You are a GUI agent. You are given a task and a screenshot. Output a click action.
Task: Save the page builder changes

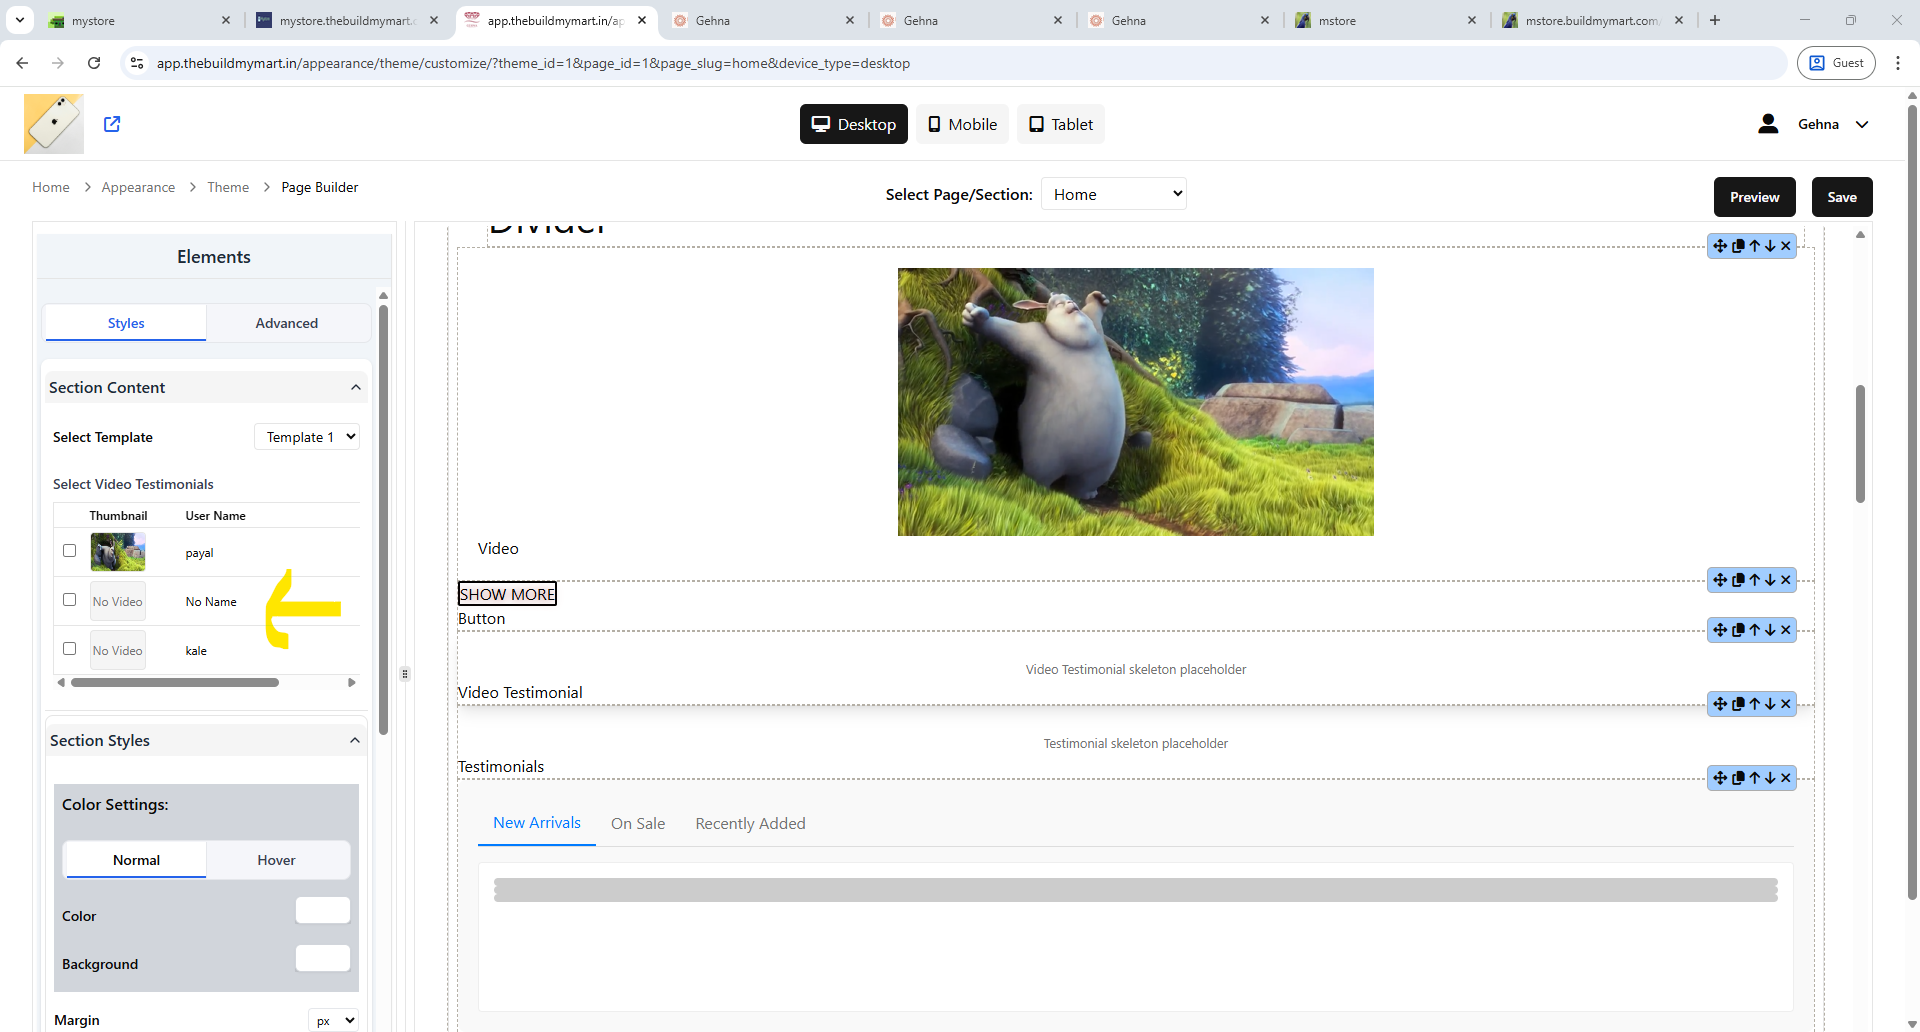[x=1842, y=197]
